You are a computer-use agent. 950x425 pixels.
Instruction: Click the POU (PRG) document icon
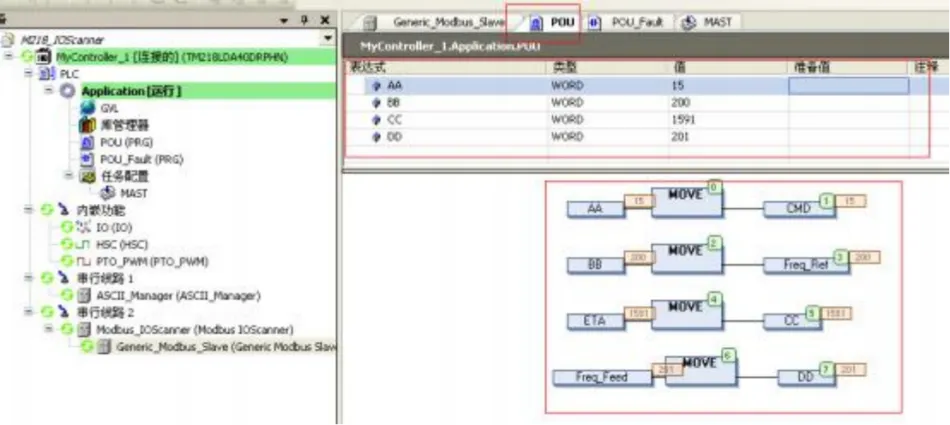88,142
